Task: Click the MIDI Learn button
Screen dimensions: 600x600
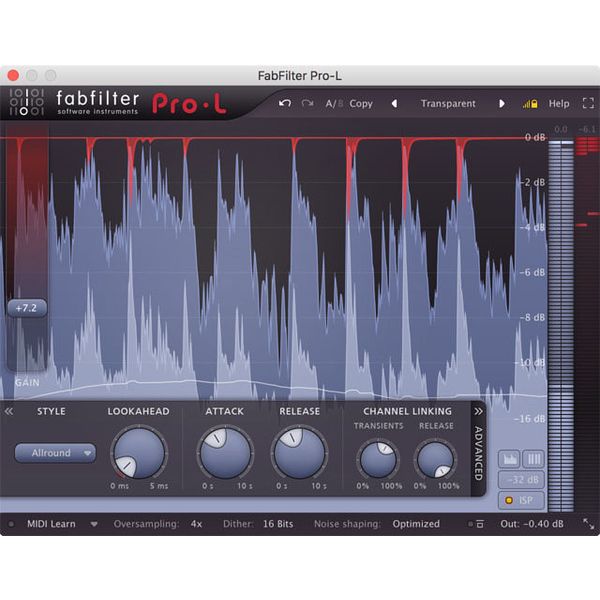Action: (51, 524)
